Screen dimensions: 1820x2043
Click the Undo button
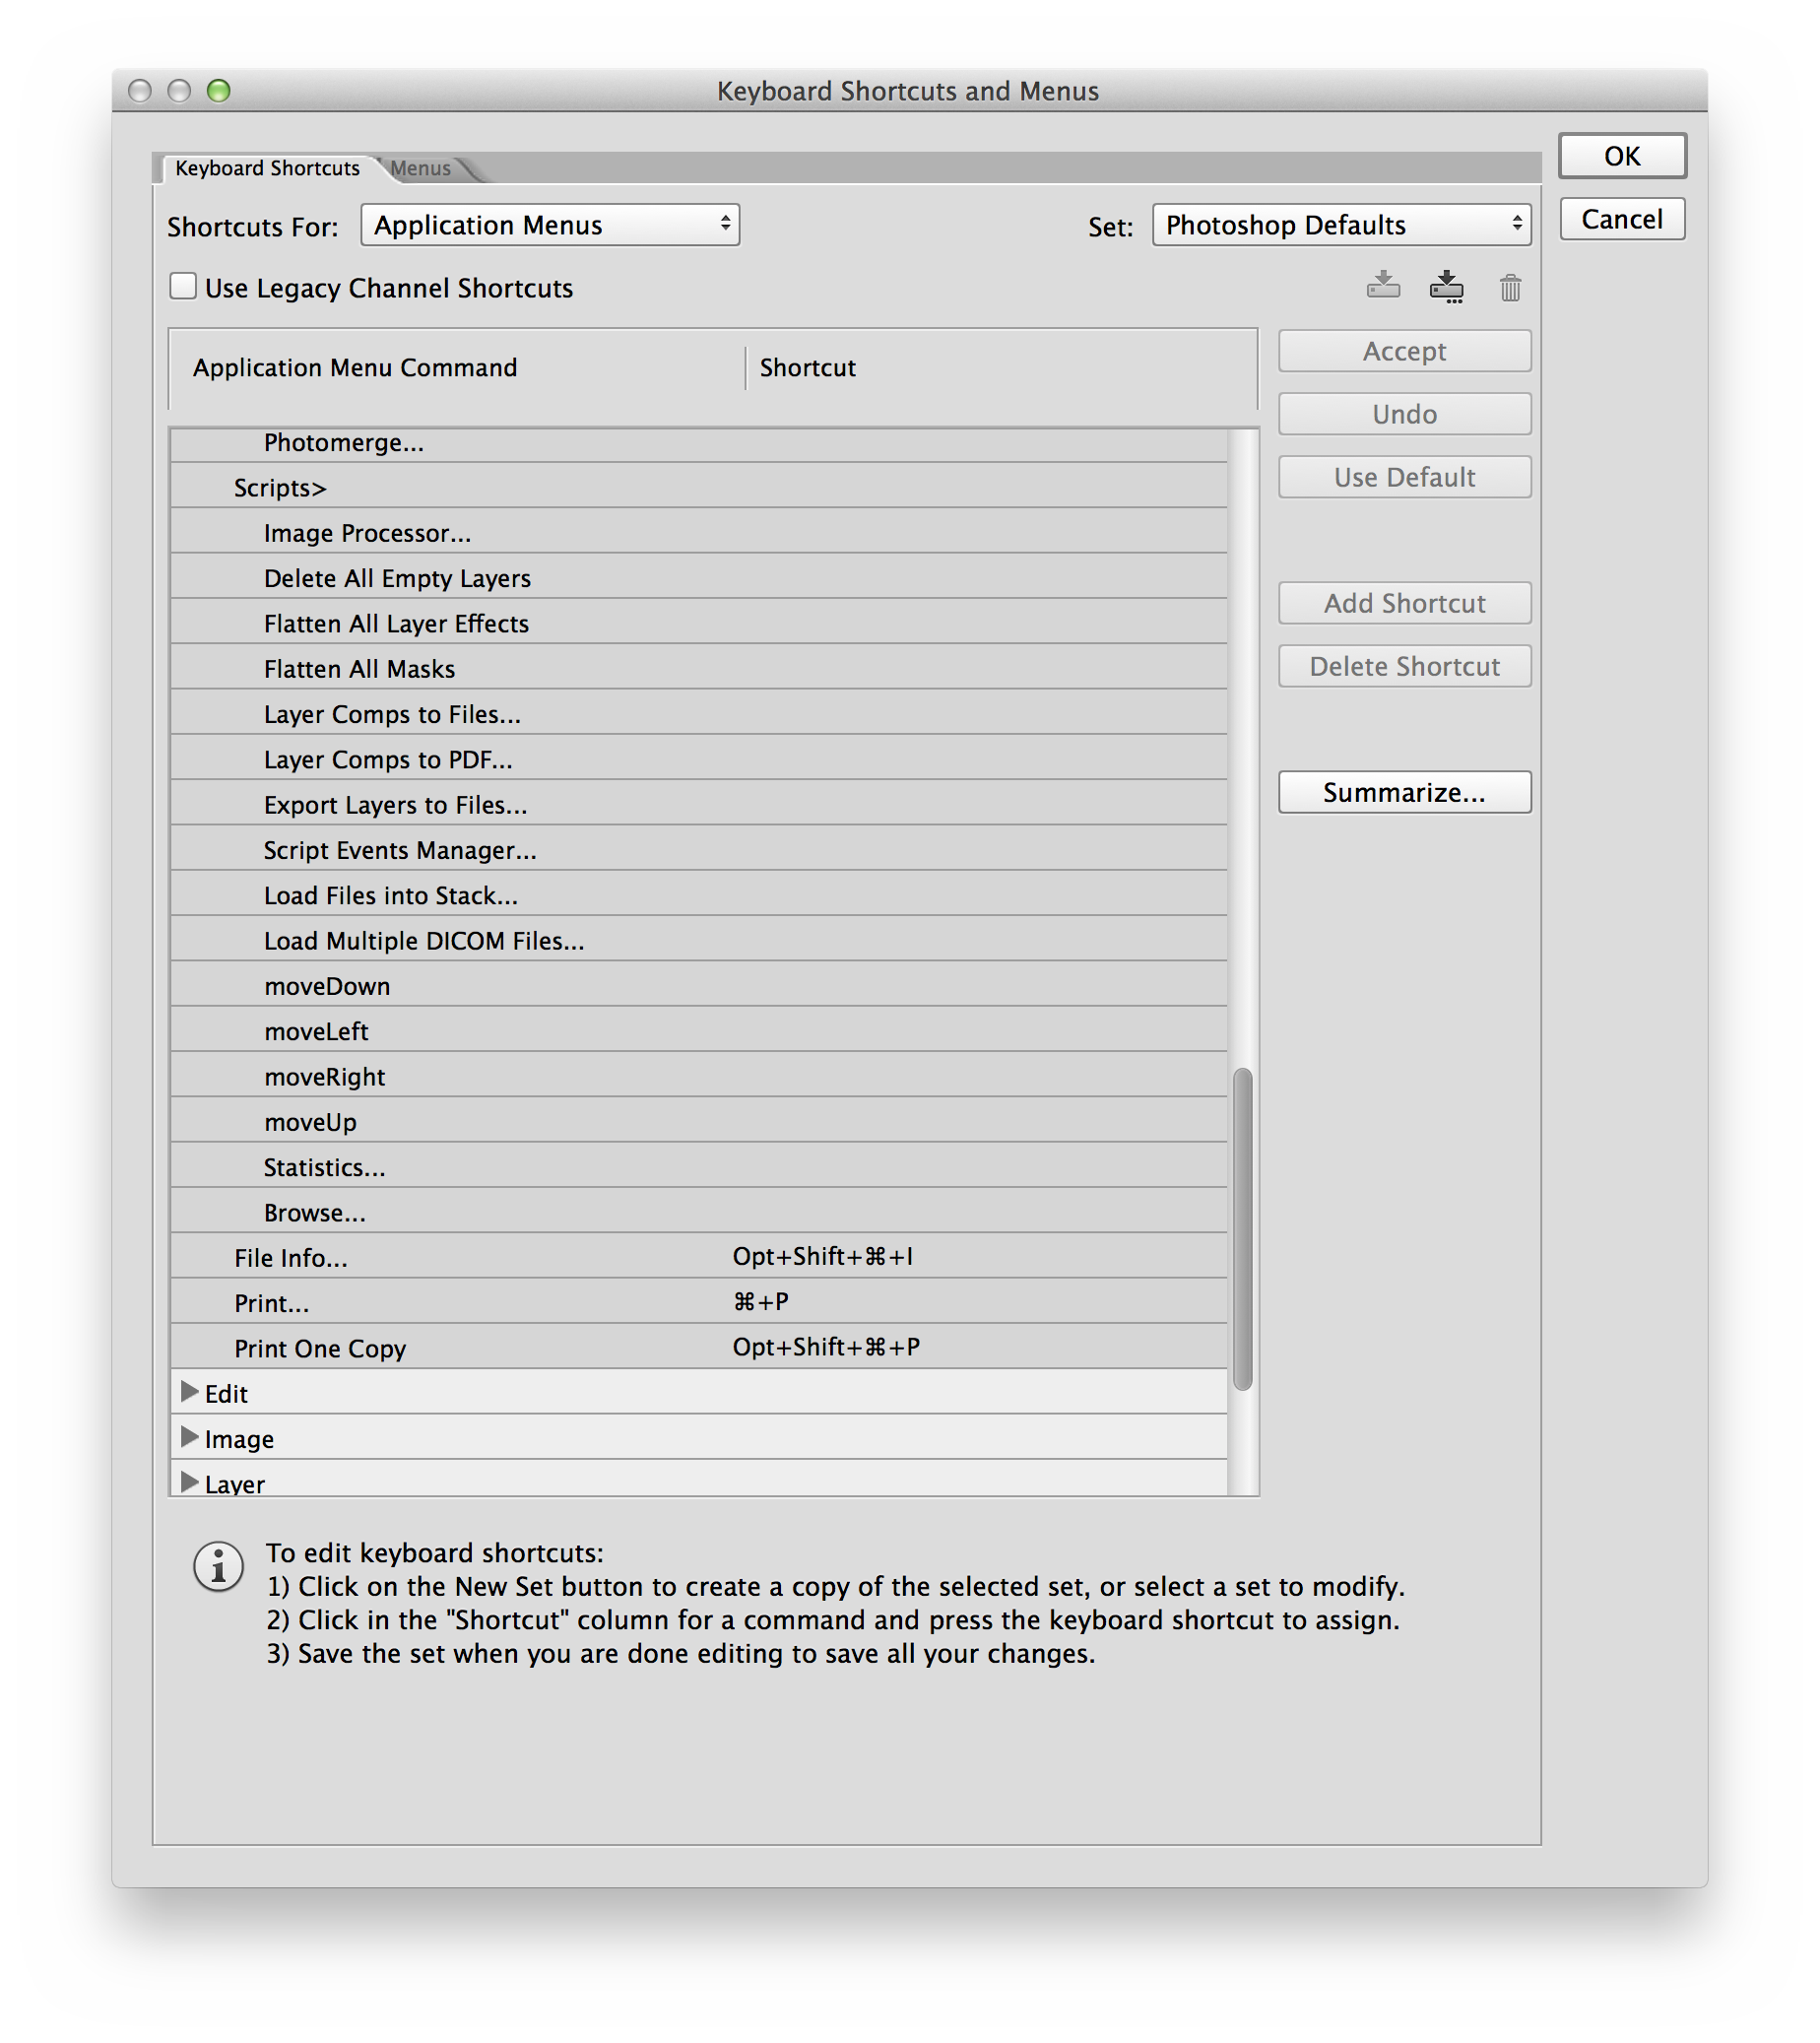point(1404,414)
